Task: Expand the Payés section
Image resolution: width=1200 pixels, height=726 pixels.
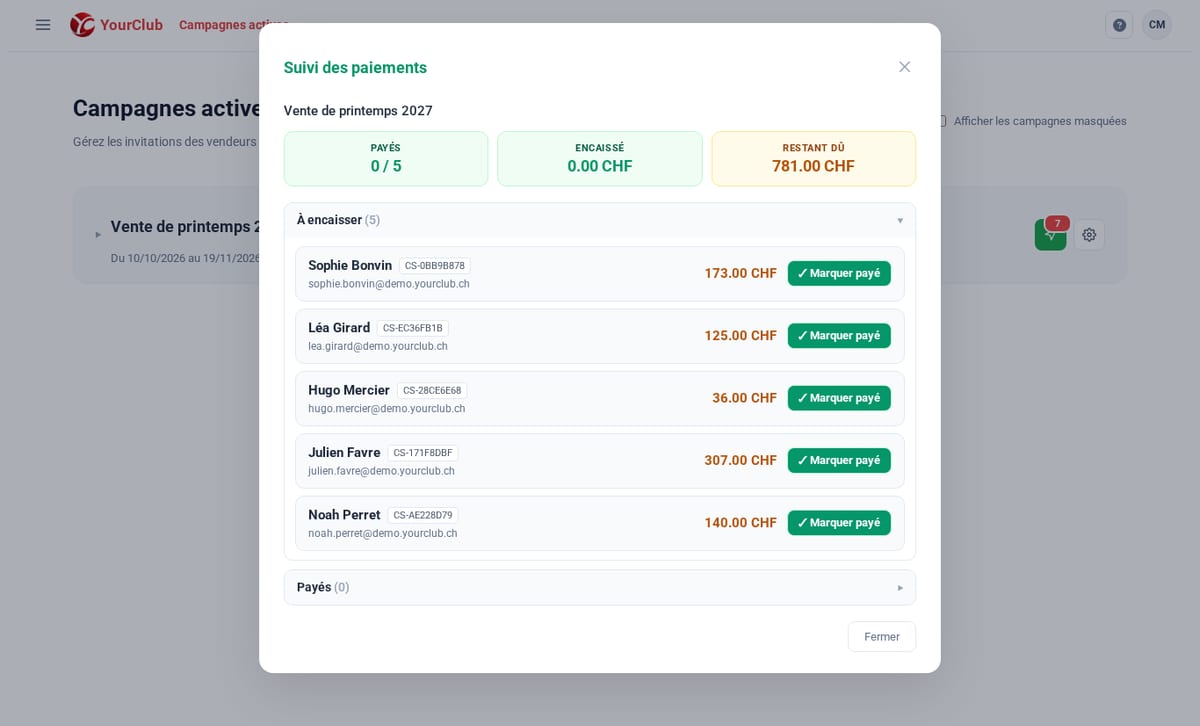Action: point(600,587)
